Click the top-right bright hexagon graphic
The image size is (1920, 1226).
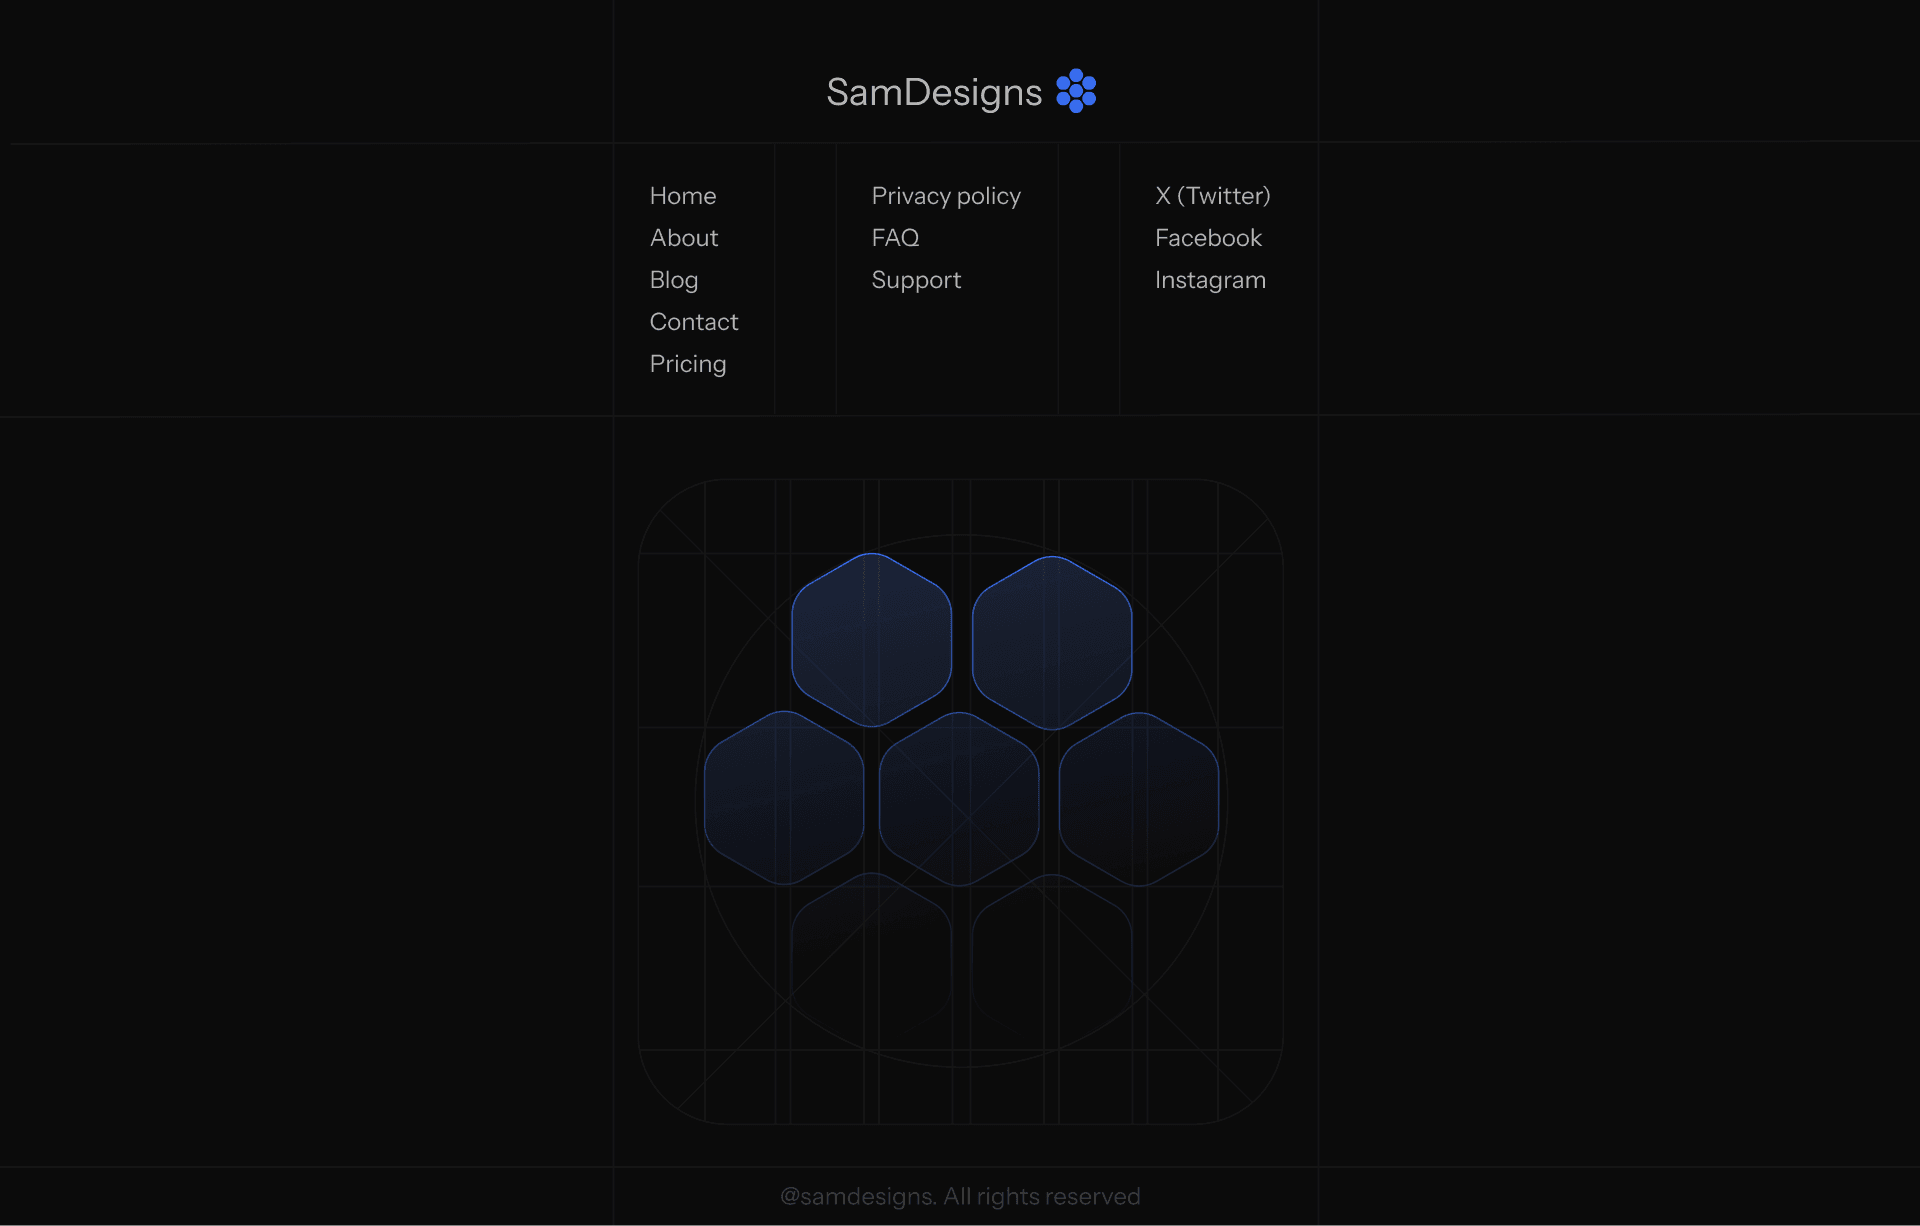(1052, 643)
